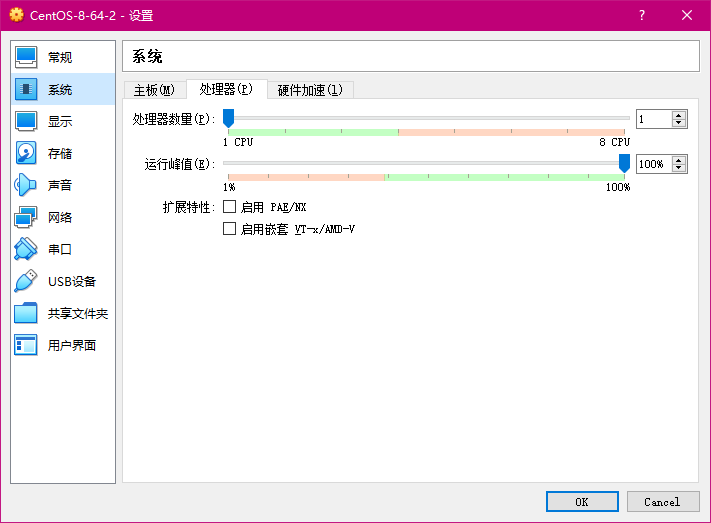Open the 网络 (Network) icon
711x523 pixels.
(x=26, y=217)
